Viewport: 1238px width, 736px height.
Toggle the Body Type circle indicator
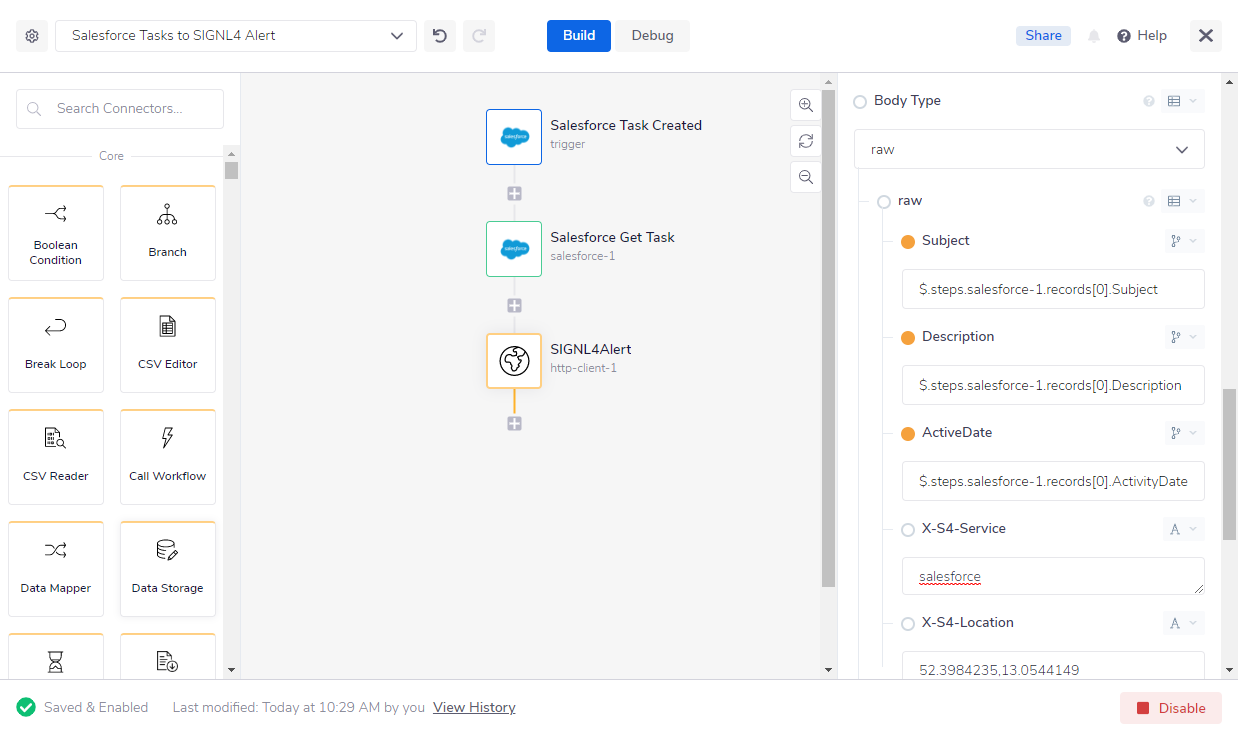[860, 102]
